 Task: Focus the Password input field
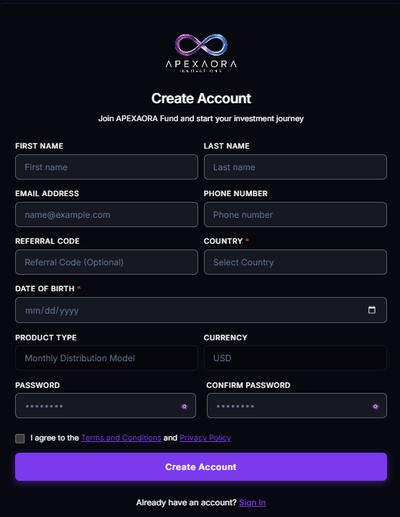tap(105, 406)
